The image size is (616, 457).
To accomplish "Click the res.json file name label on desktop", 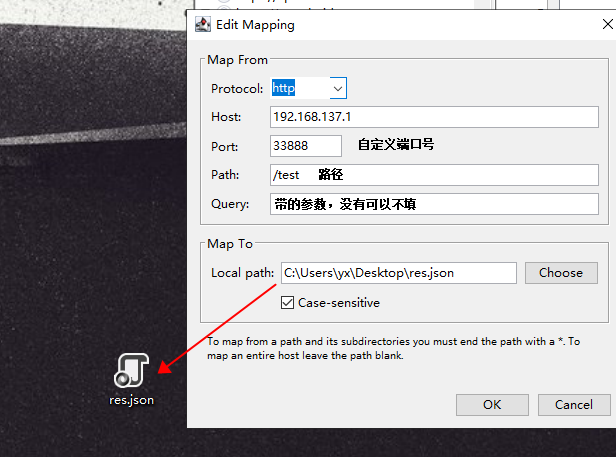I will point(131,400).
